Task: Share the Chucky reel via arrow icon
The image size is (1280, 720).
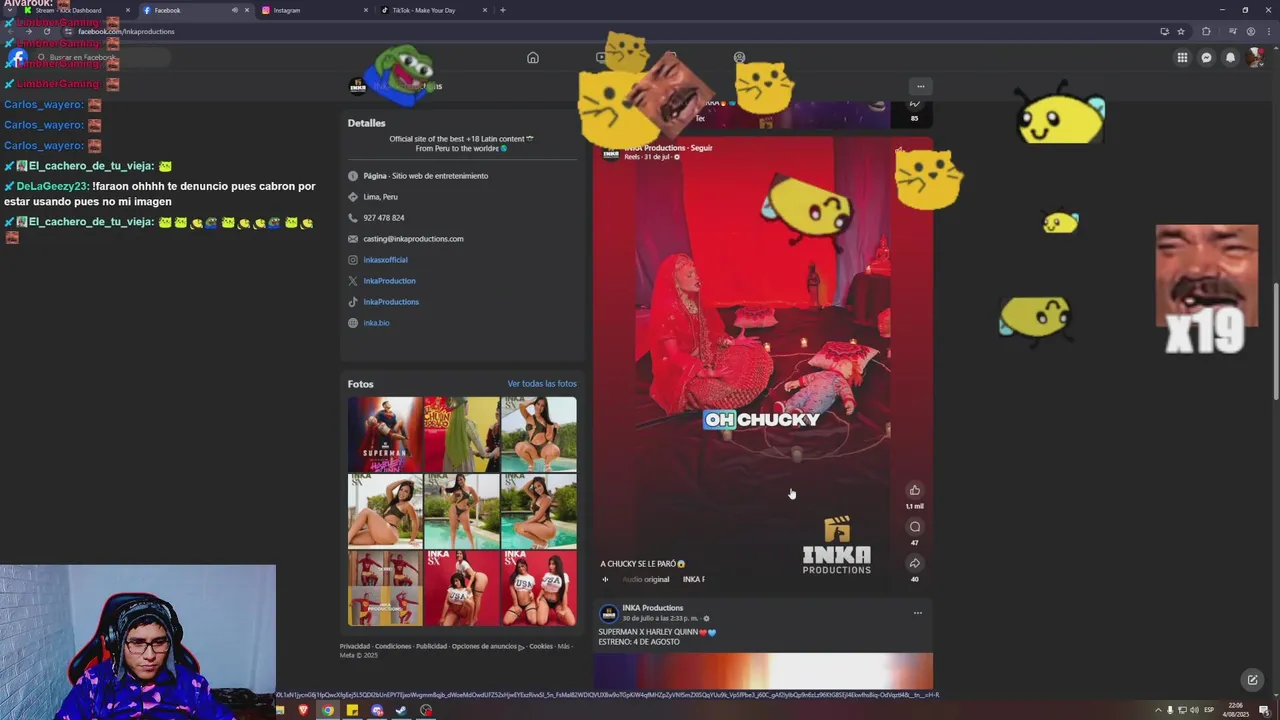Action: pos(914,563)
